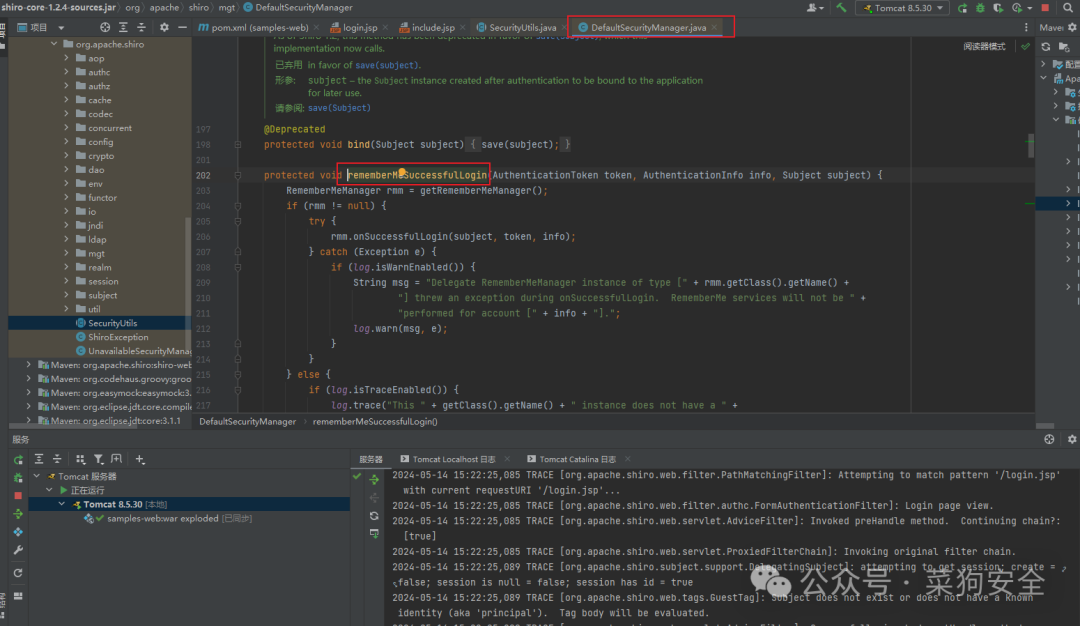Switch to login.jsp tab

360,28
